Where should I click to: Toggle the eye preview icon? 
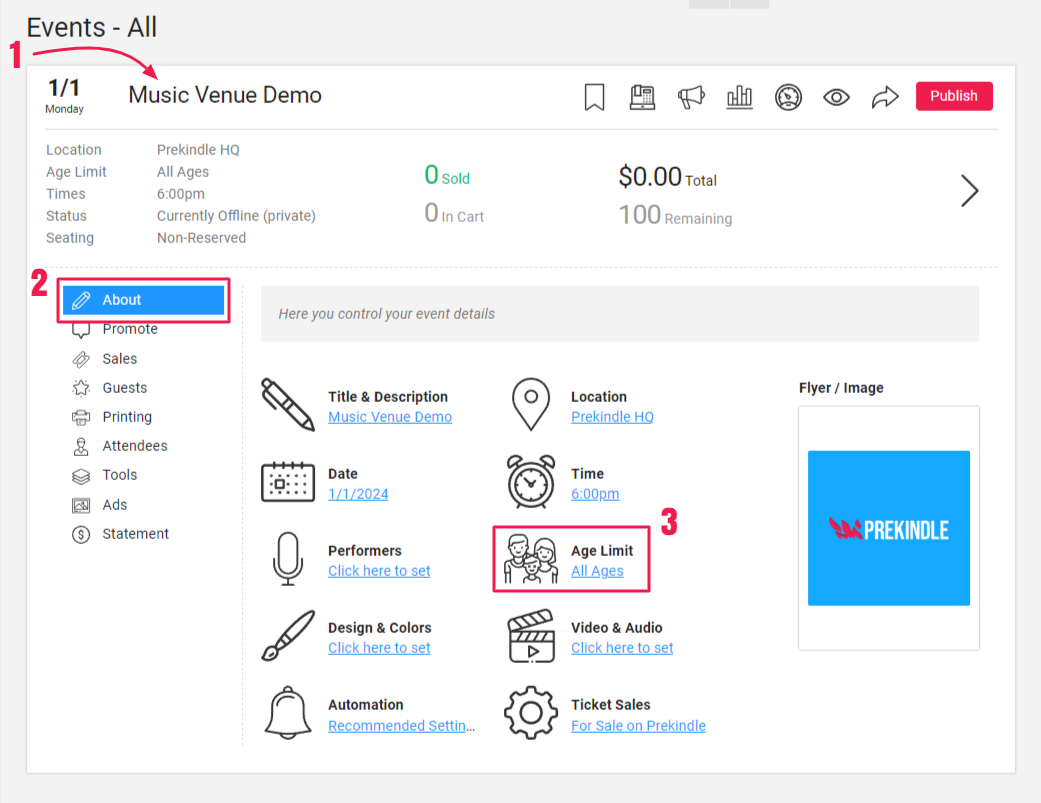point(837,98)
